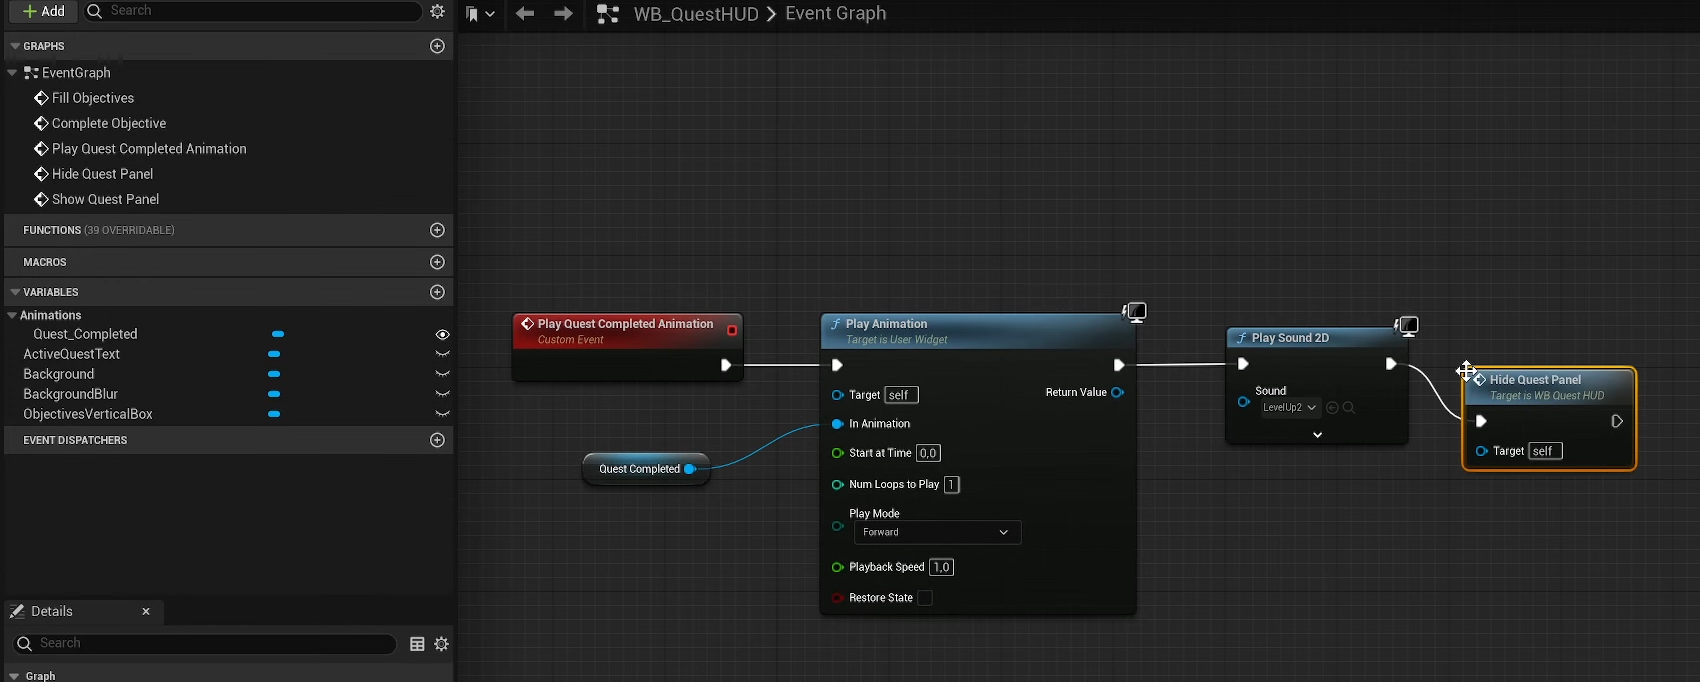Expand Play Sound 2D advanced pins

pos(1317,435)
